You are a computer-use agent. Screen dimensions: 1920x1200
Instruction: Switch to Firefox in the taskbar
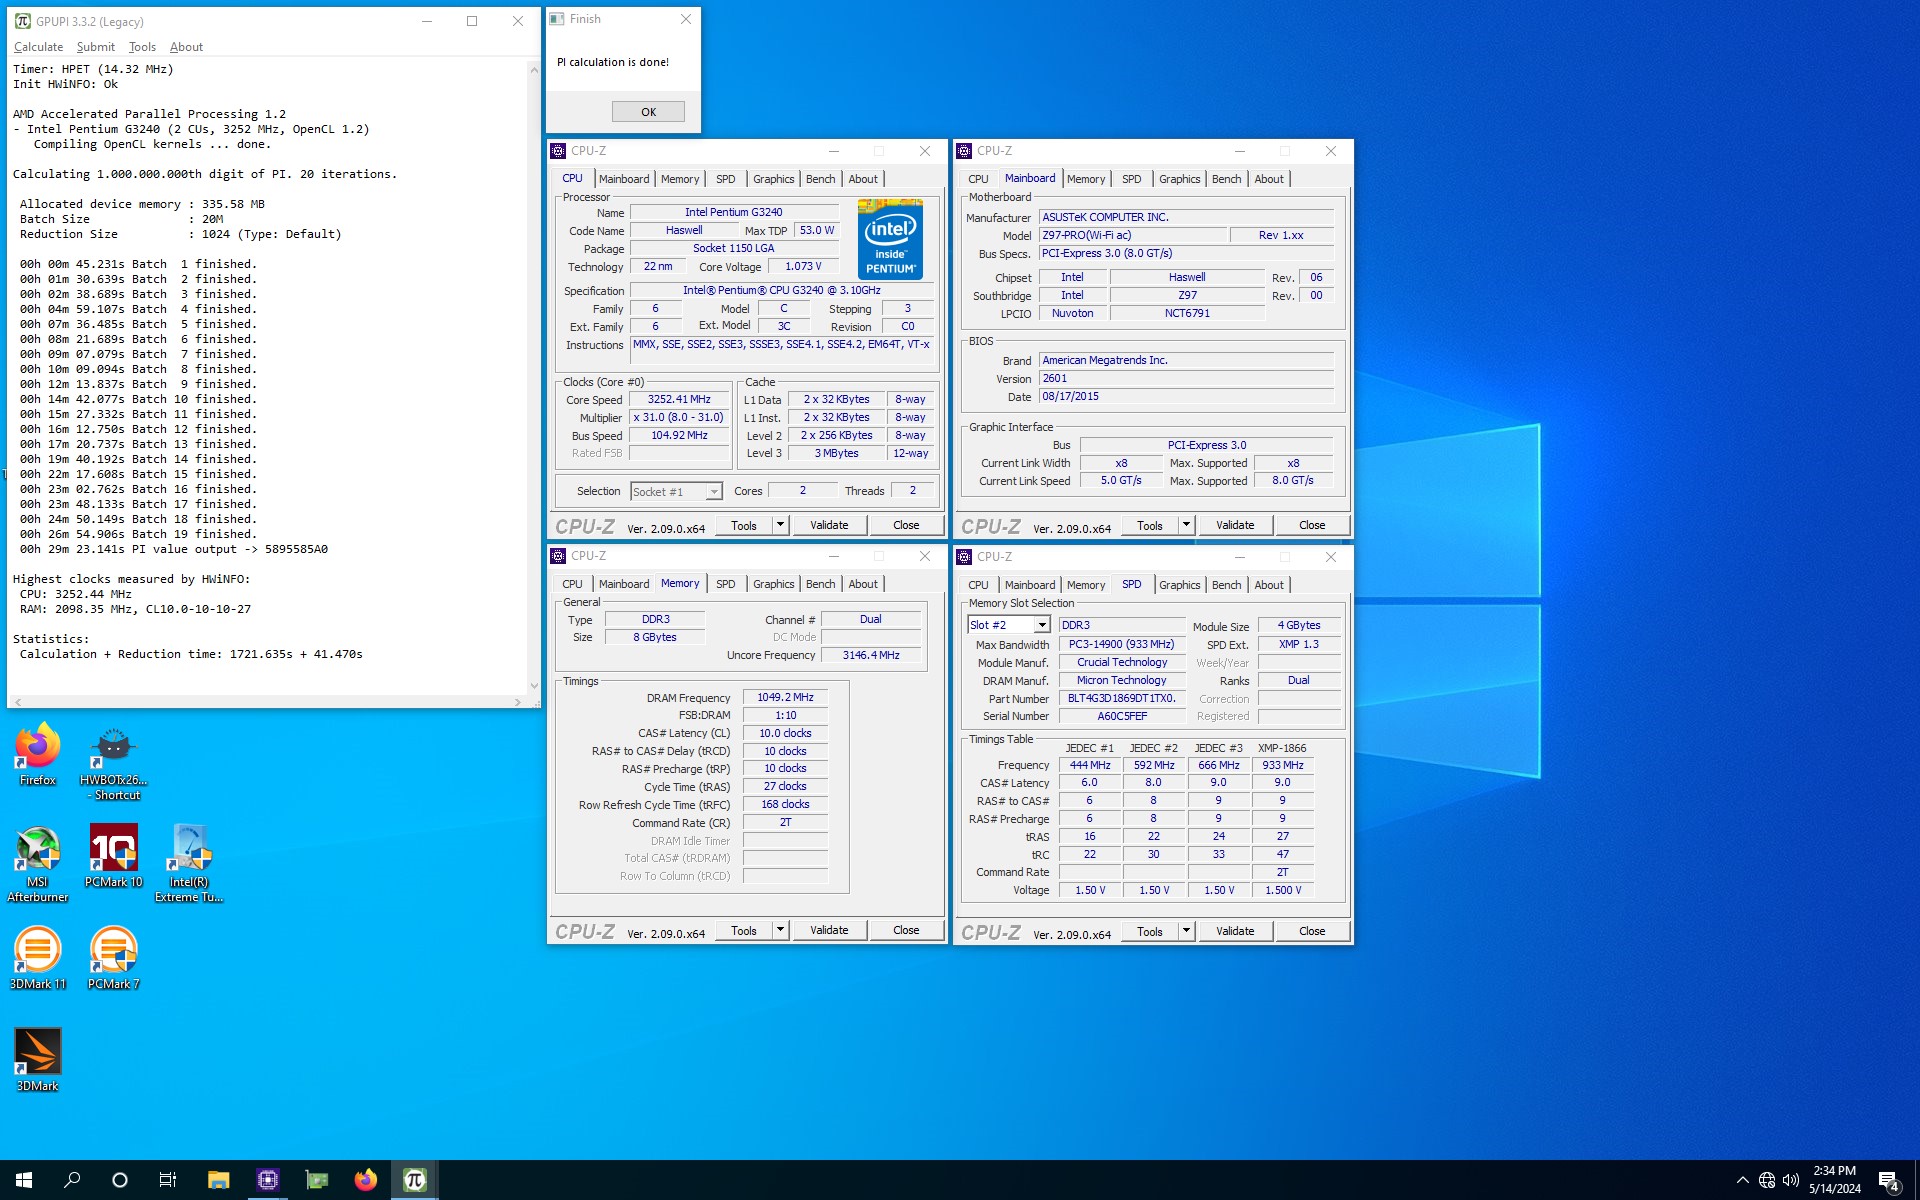[365, 1180]
